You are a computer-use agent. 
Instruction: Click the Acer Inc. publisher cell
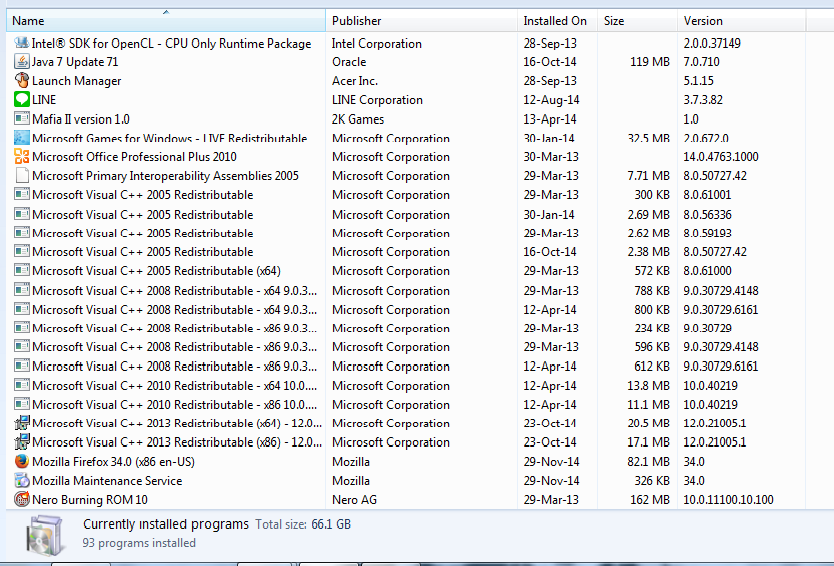tap(355, 81)
